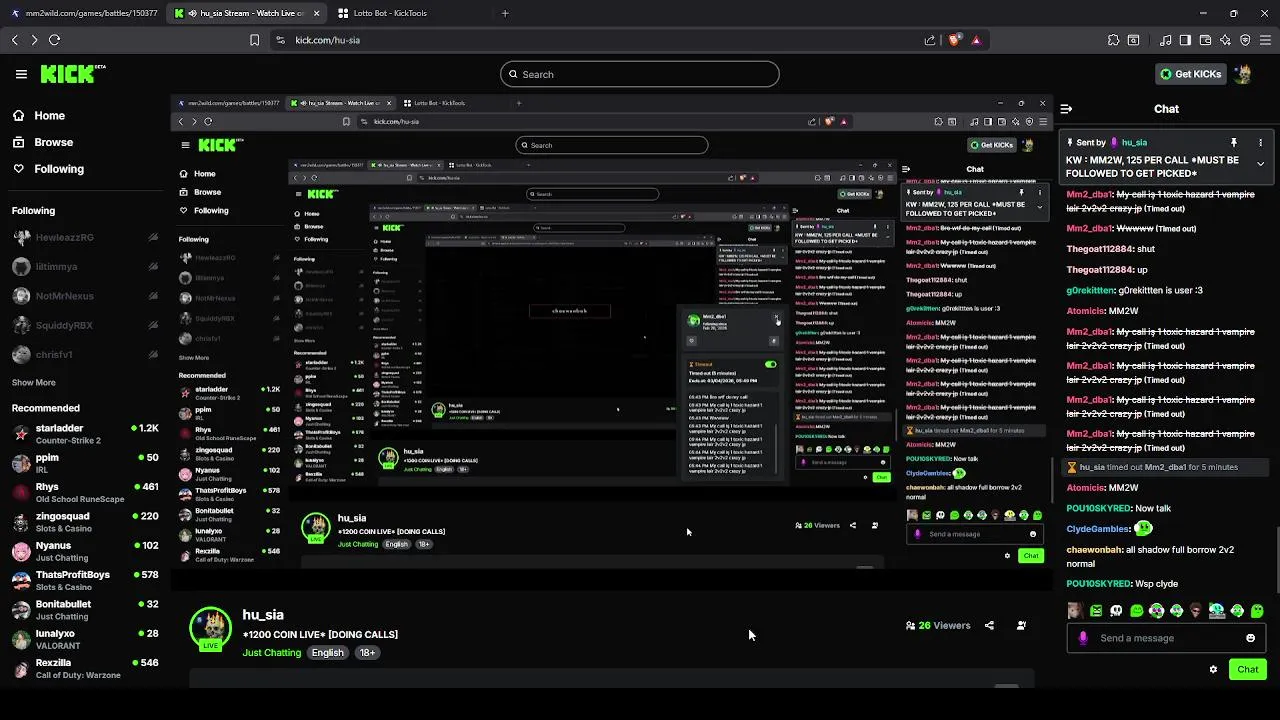Open the emoji picker in message box
Image resolution: width=1280 pixels, height=720 pixels.
1250,638
